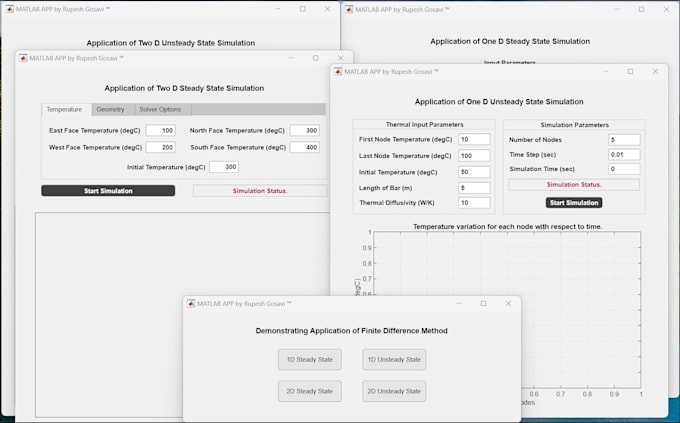Open the Solver Options tab
Viewport: 680px width, 423px height.
(160, 109)
